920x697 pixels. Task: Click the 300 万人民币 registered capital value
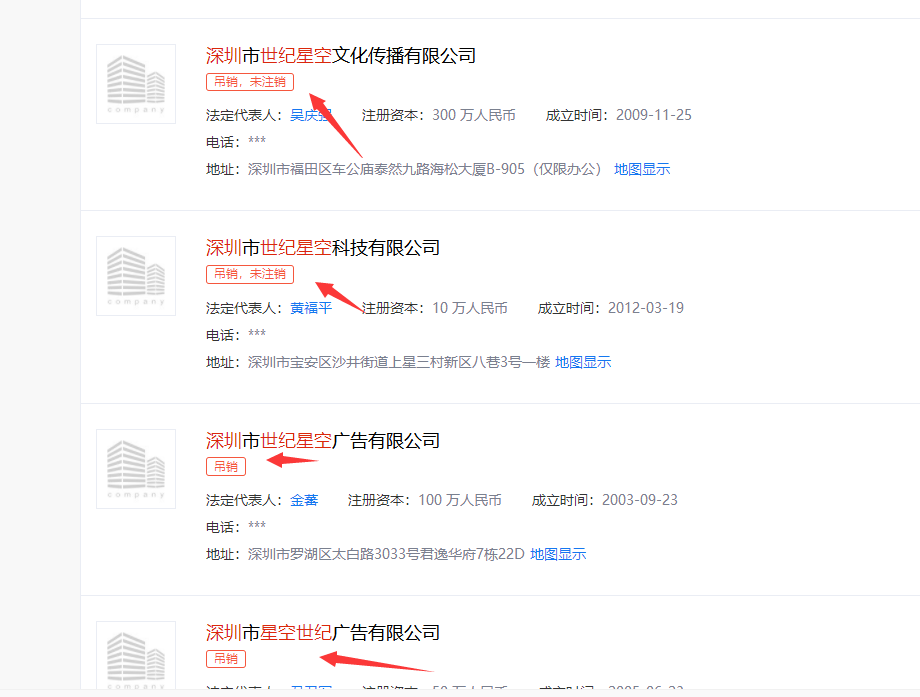tap(473, 115)
